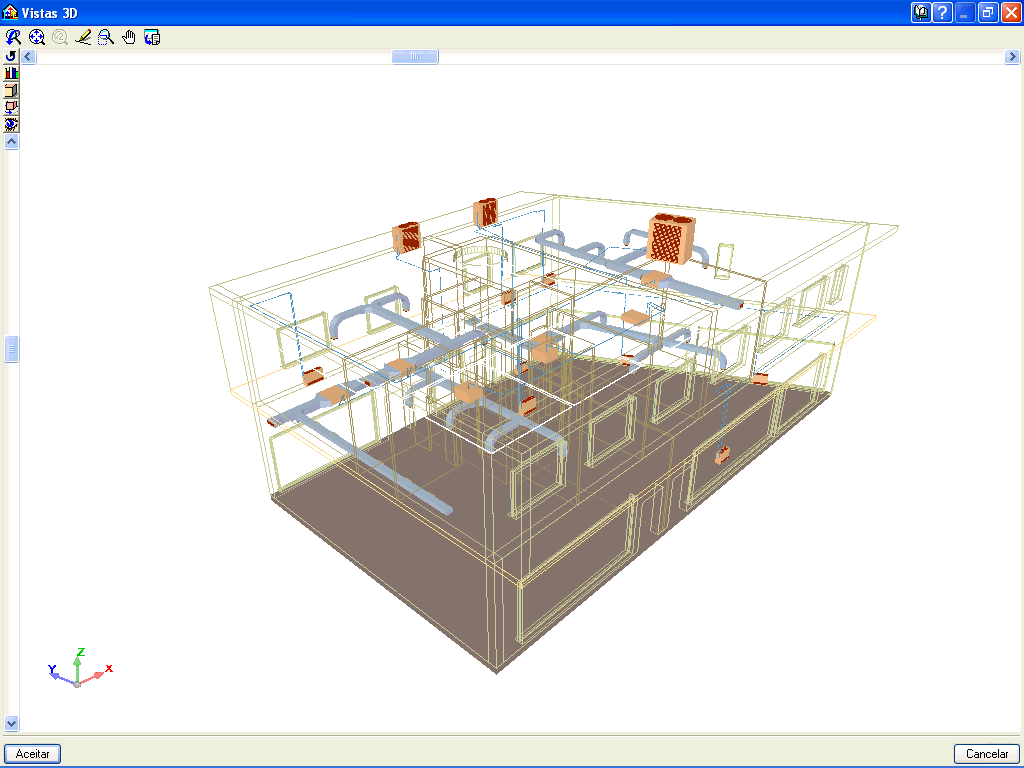
Task: Click the pink cube with arrows icon
Action: tap(11, 107)
